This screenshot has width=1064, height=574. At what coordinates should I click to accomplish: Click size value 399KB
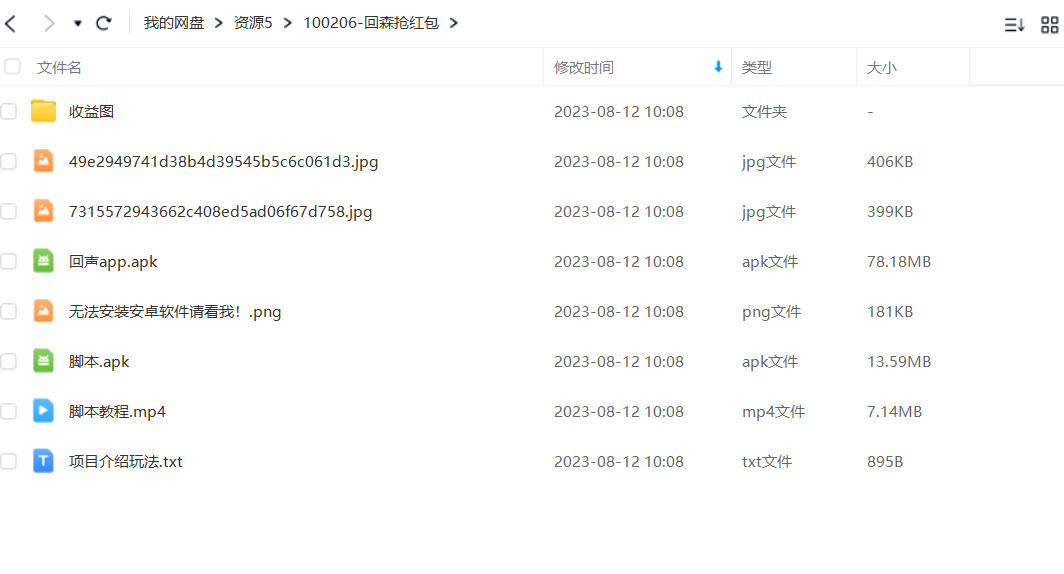(890, 212)
